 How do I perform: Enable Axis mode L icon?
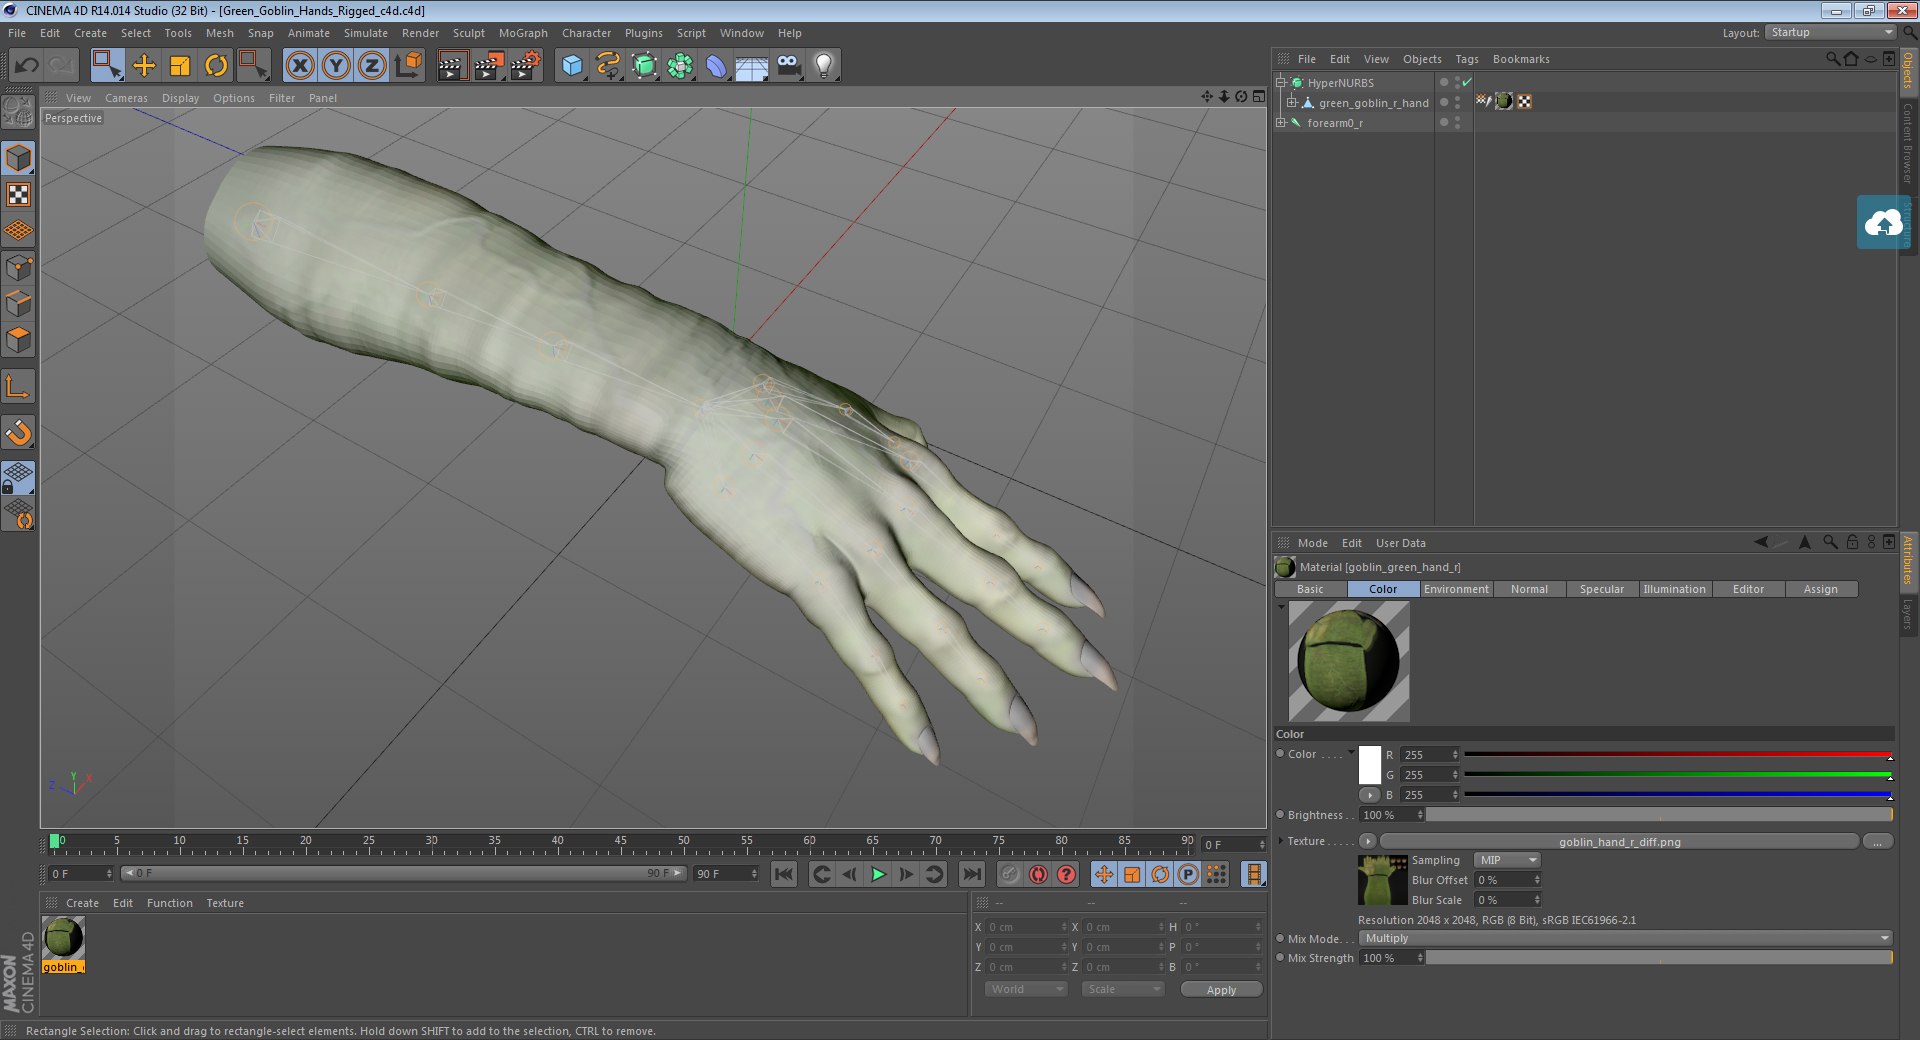point(18,386)
